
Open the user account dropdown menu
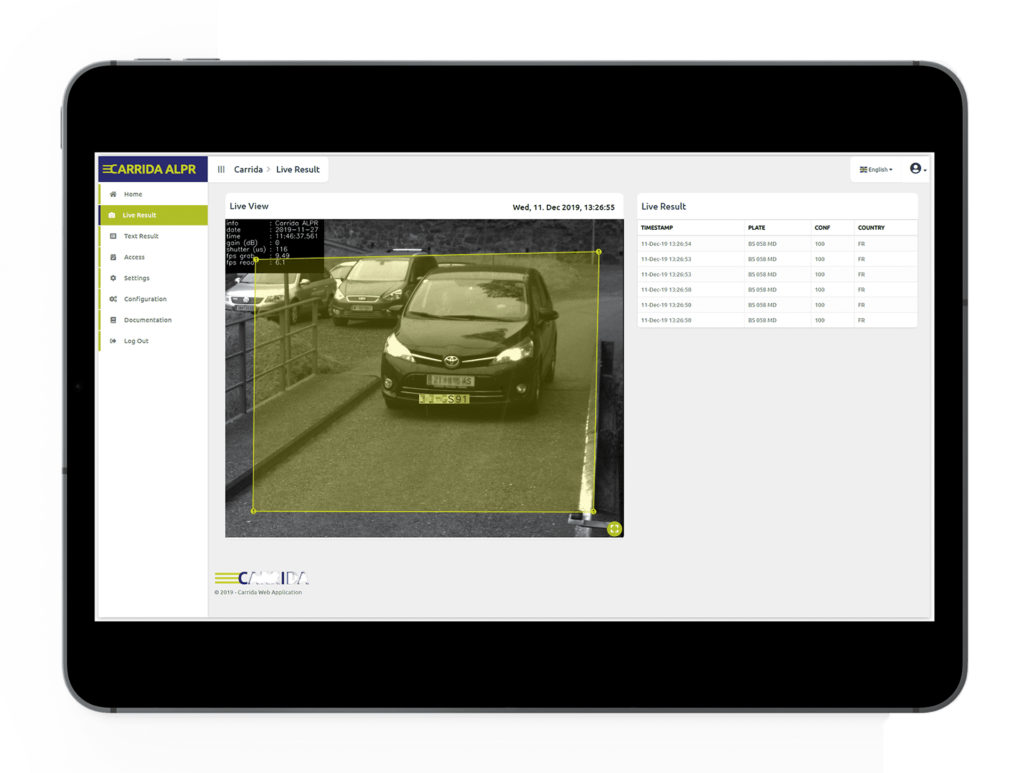[917, 169]
